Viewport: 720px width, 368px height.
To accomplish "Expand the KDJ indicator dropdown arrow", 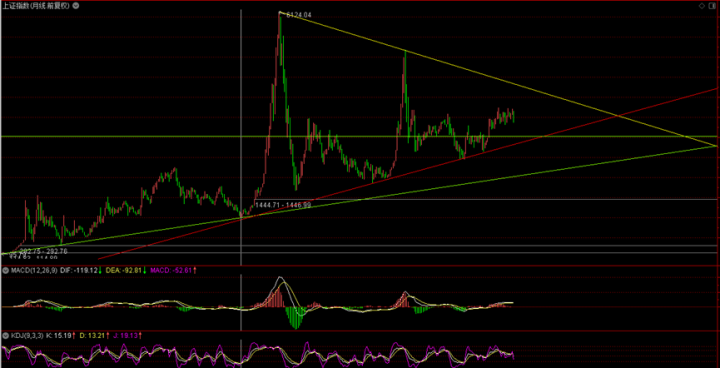I will [5, 336].
